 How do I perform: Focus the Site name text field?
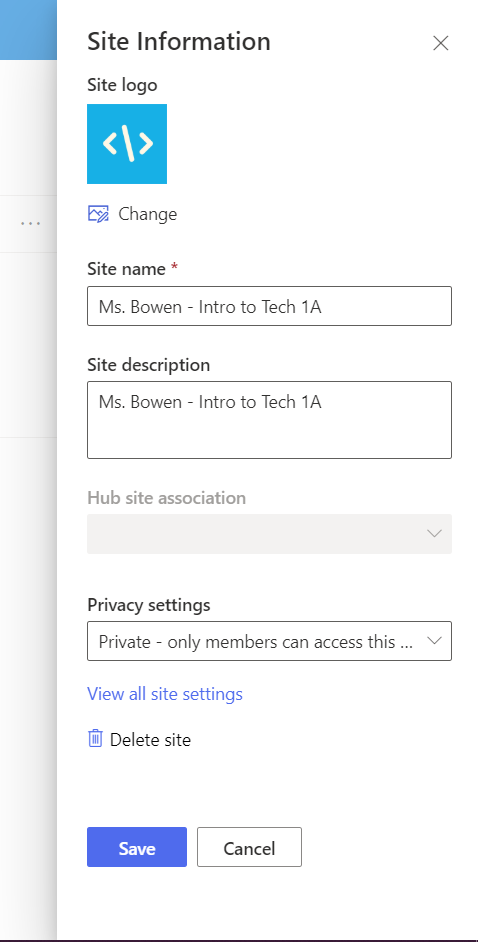[269, 306]
